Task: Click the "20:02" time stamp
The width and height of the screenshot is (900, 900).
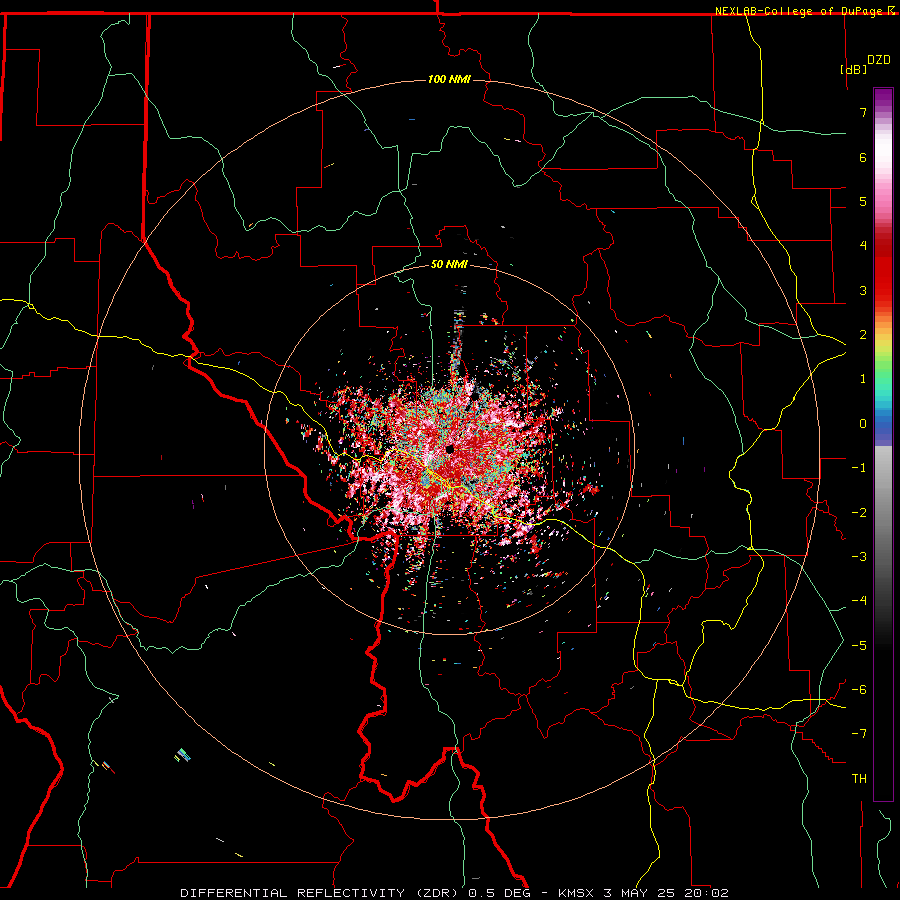Action: pos(707,893)
